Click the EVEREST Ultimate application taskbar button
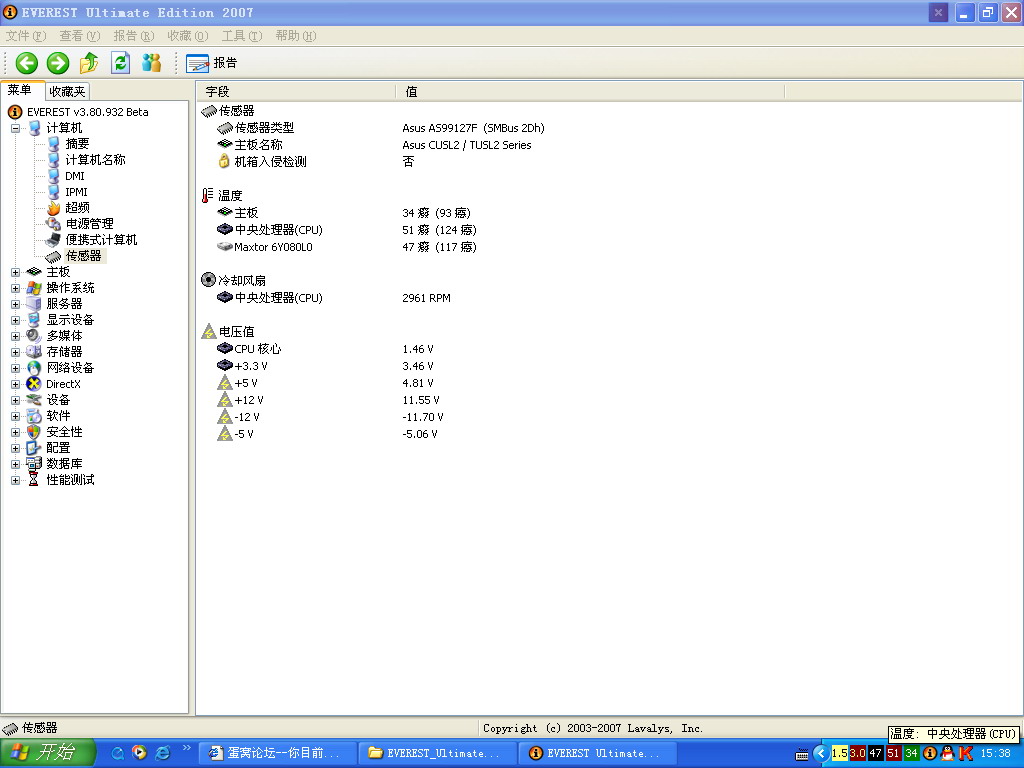 tap(597, 754)
